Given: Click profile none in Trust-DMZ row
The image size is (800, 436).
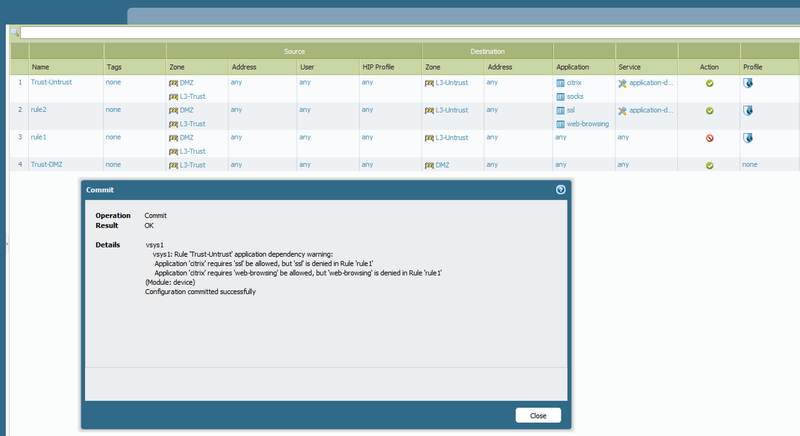Looking at the screenshot, I should 749,165.
